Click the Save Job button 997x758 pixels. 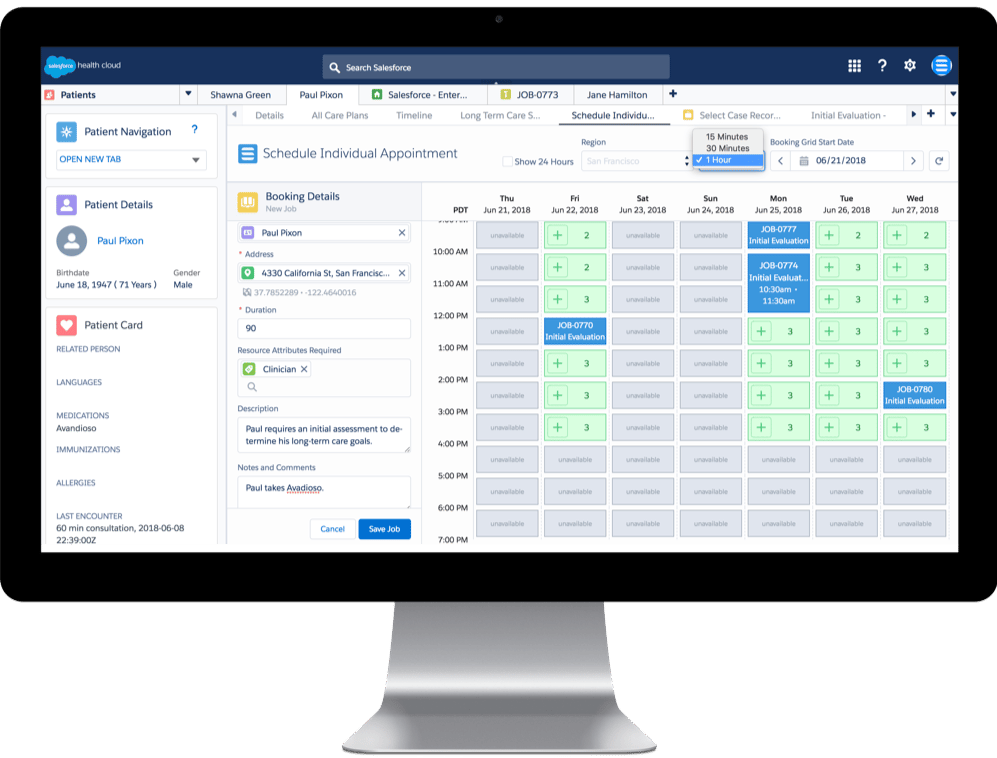(385, 529)
